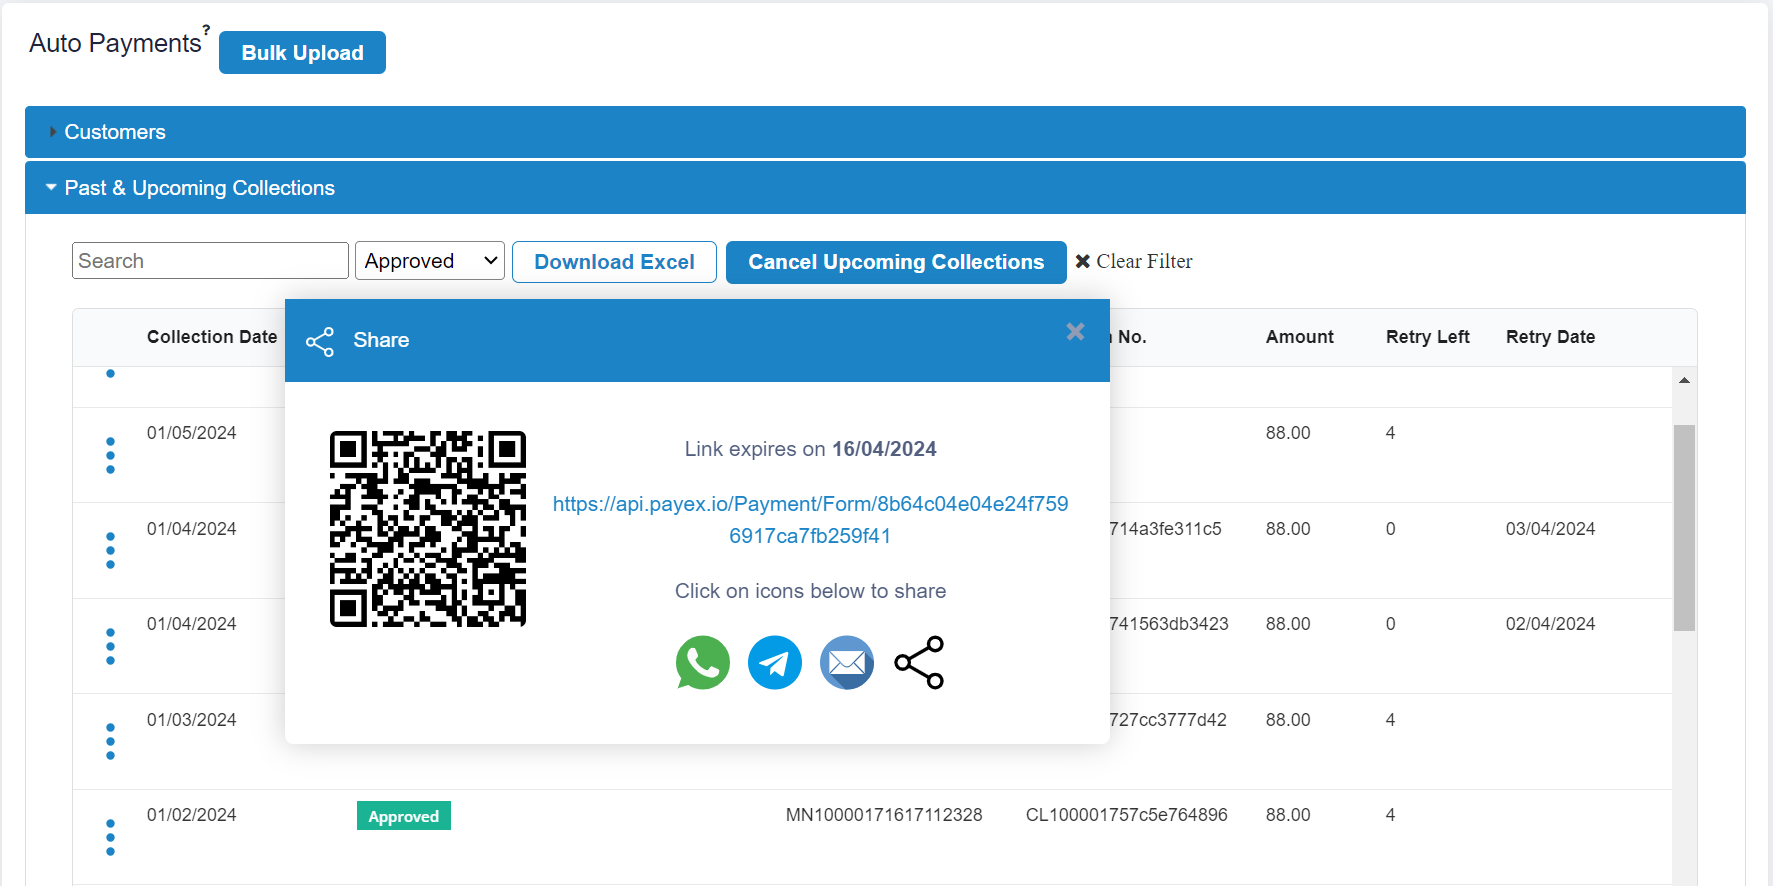Open three-dot menu for 01/03/2024 row
This screenshot has width=1773, height=886.
tap(110, 741)
